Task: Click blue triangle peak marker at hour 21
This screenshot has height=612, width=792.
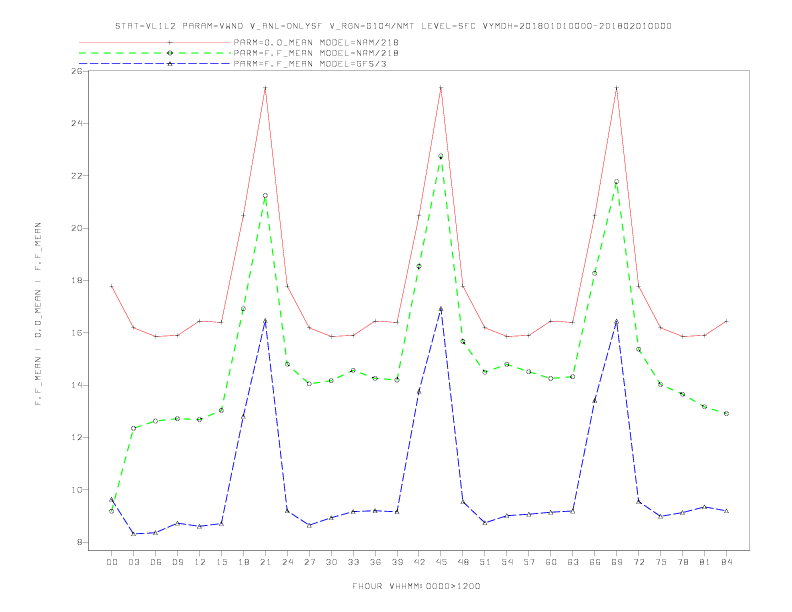Action: tap(265, 321)
